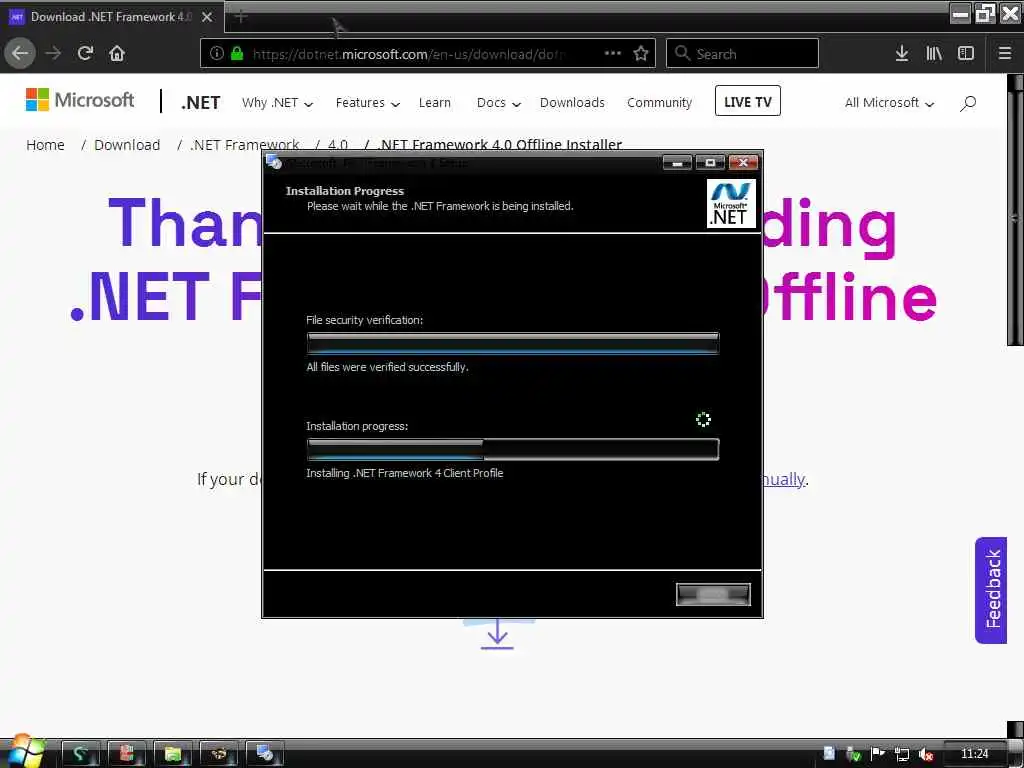The height and width of the screenshot is (768, 1024).
Task: Open the Learn page
Action: point(434,103)
